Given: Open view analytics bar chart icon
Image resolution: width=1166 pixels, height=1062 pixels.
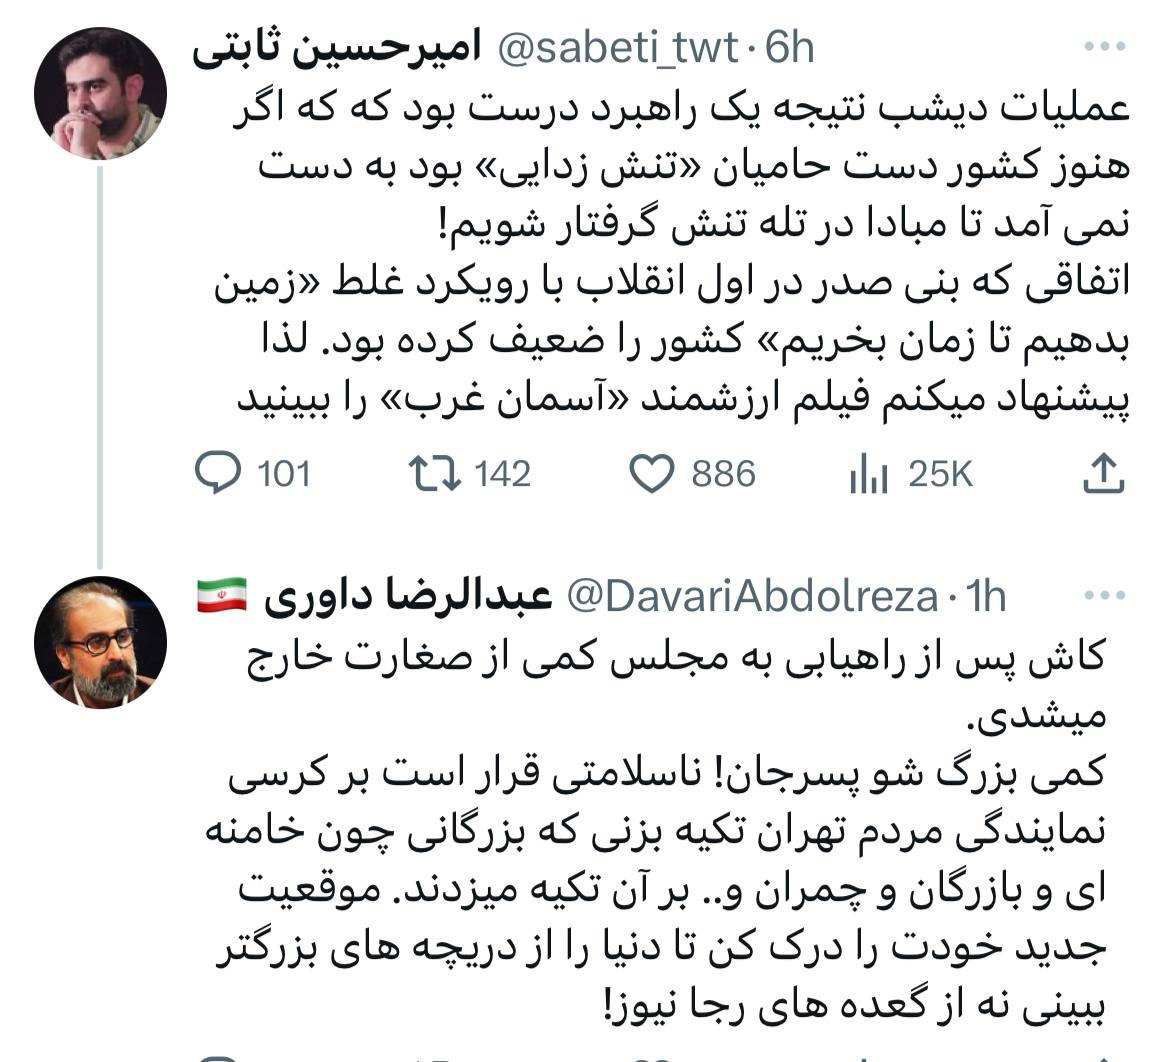Looking at the screenshot, I should (x=868, y=474).
